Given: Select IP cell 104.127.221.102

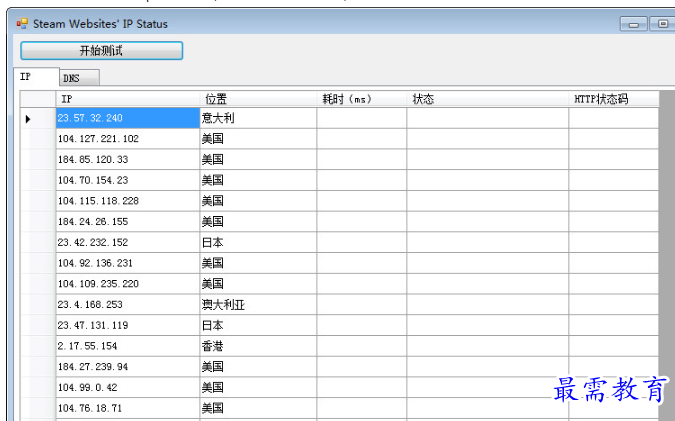Looking at the screenshot, I should (x=128, y=139).
